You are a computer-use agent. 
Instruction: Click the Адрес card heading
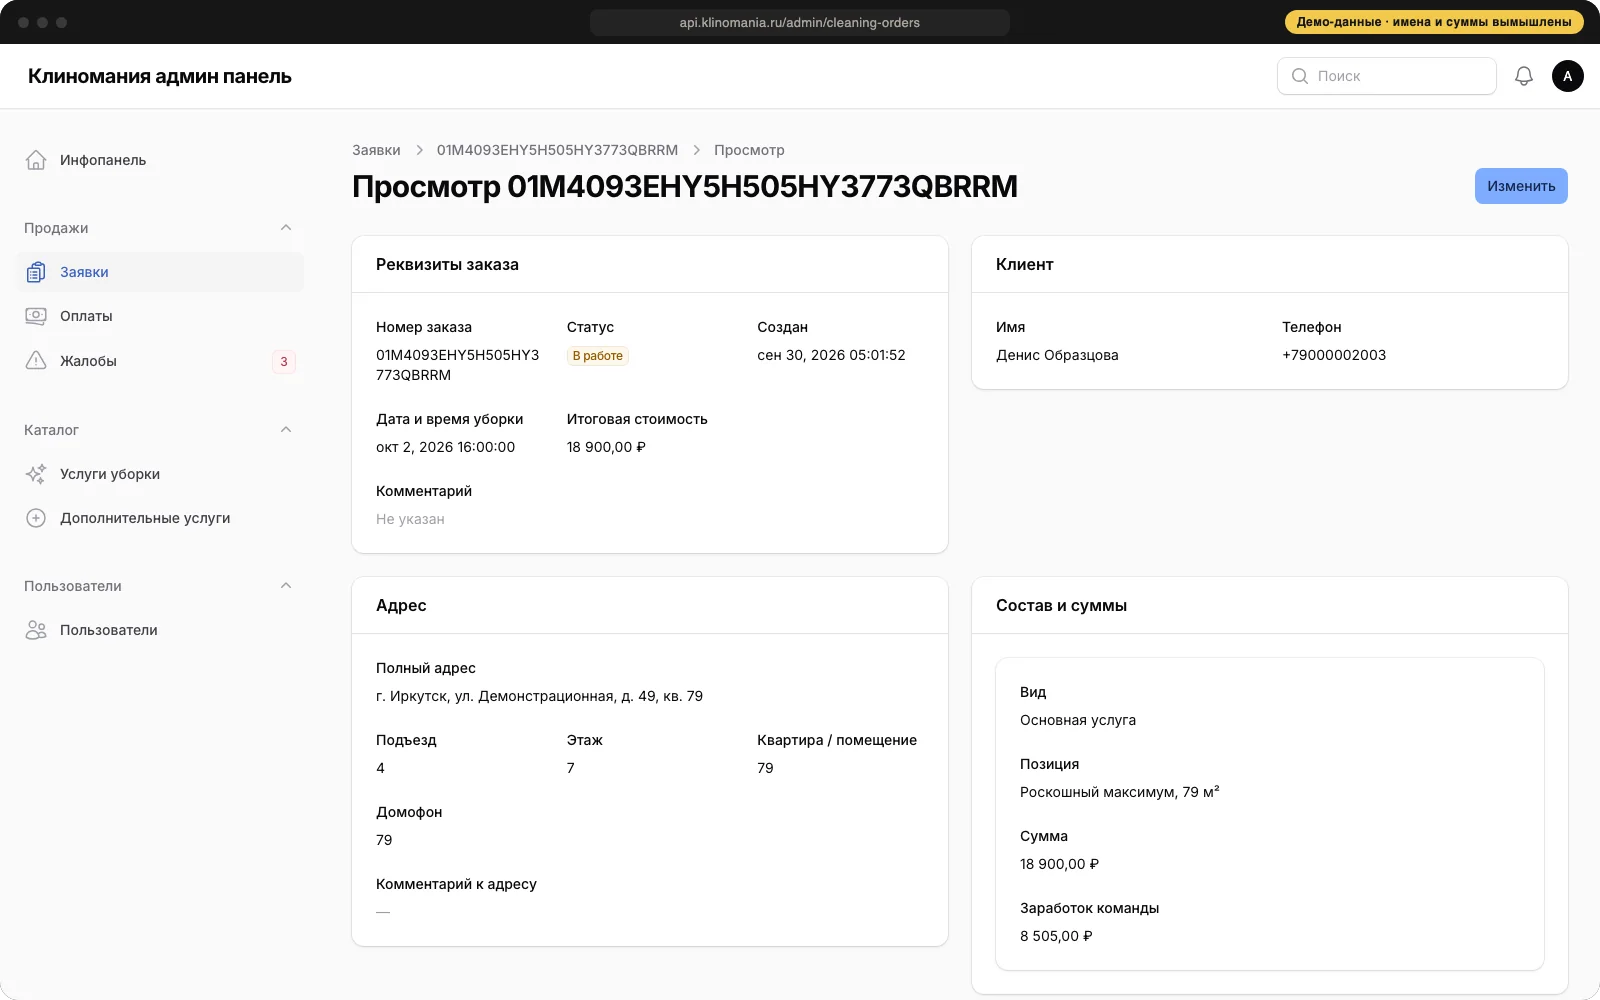[x=401, y=606]
